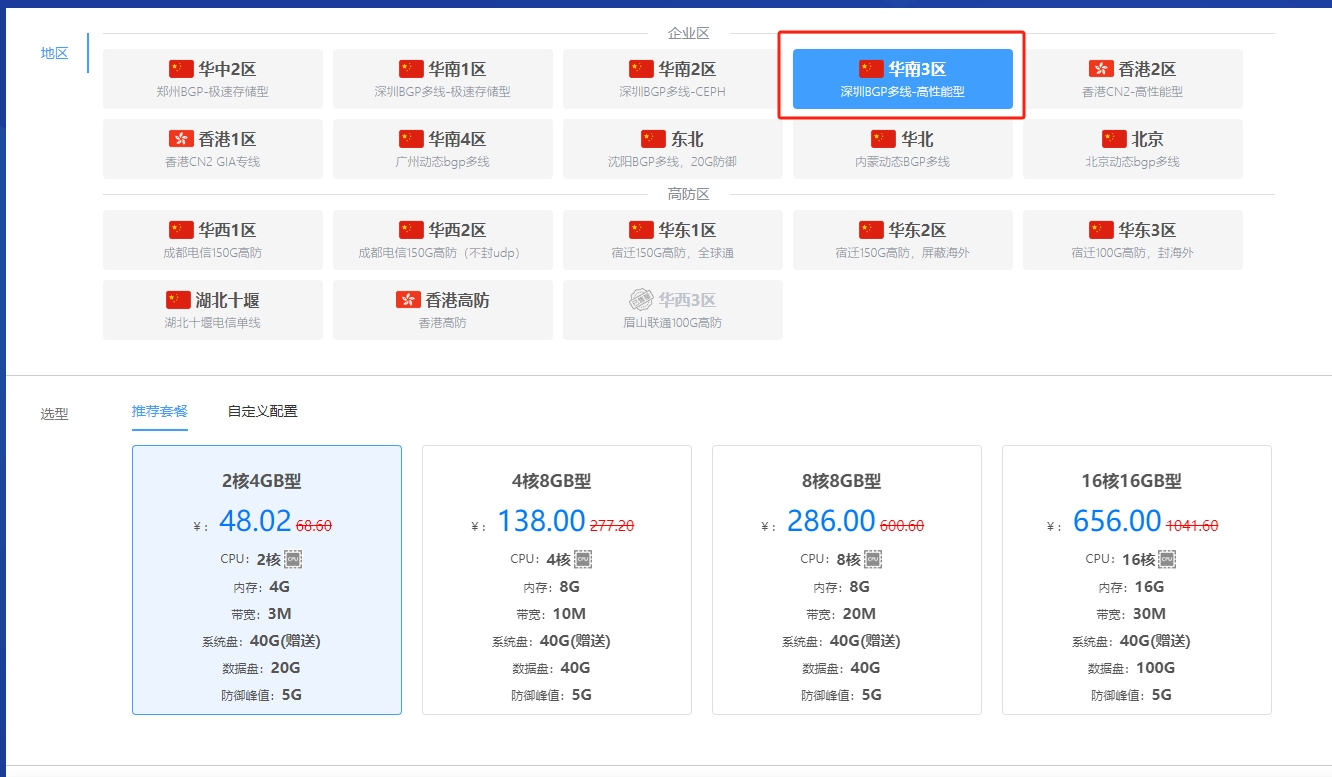Select the 16核16GB型 package card
Image resolution: width=1332 pixels, height=777 pixels.
[x=1137, y=580]
